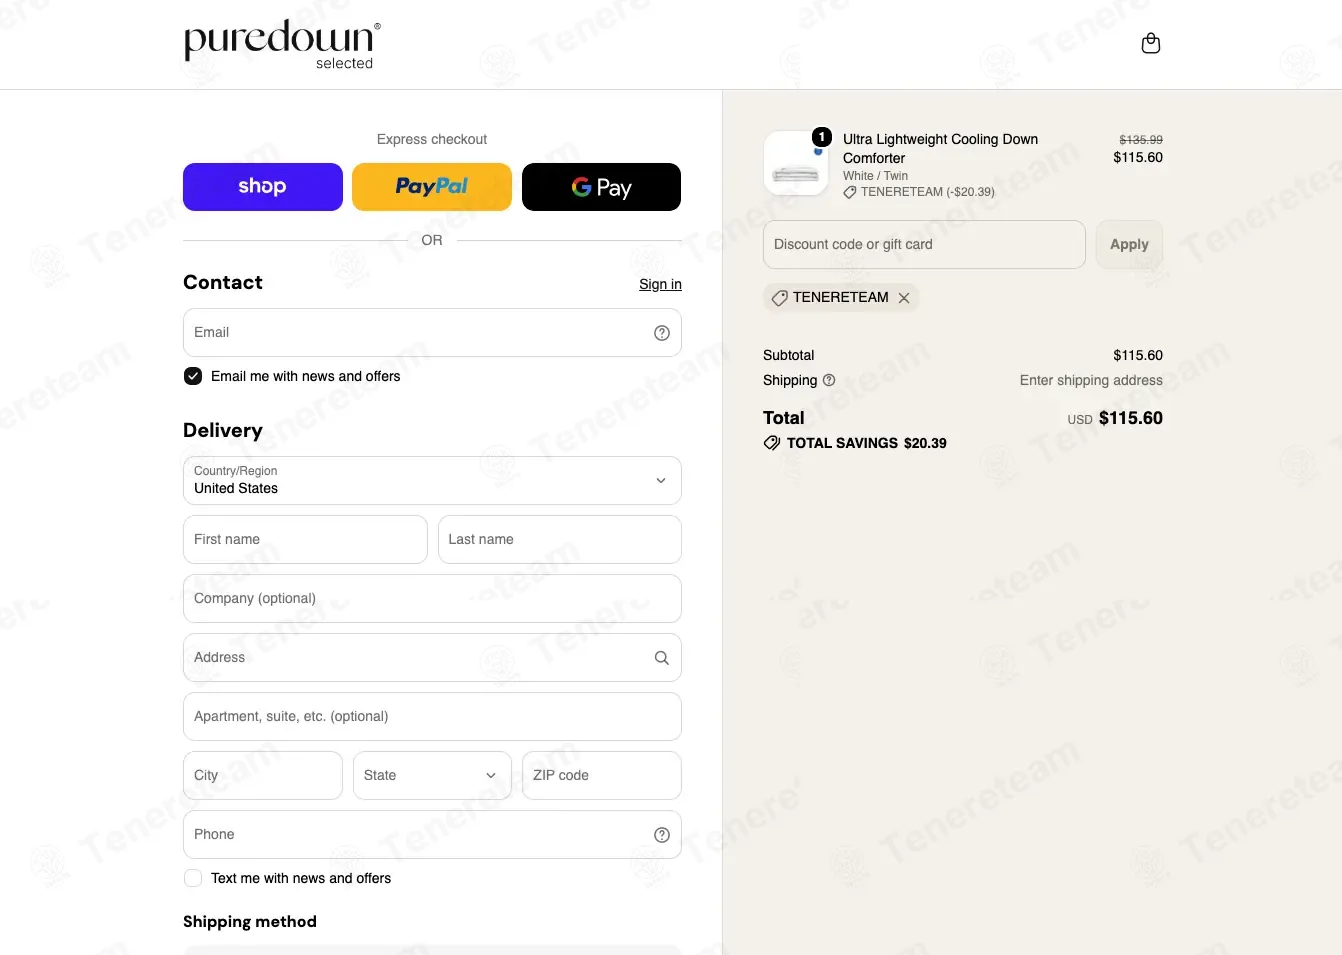Click the Discount code or gift card field

[x=924, y=245]
